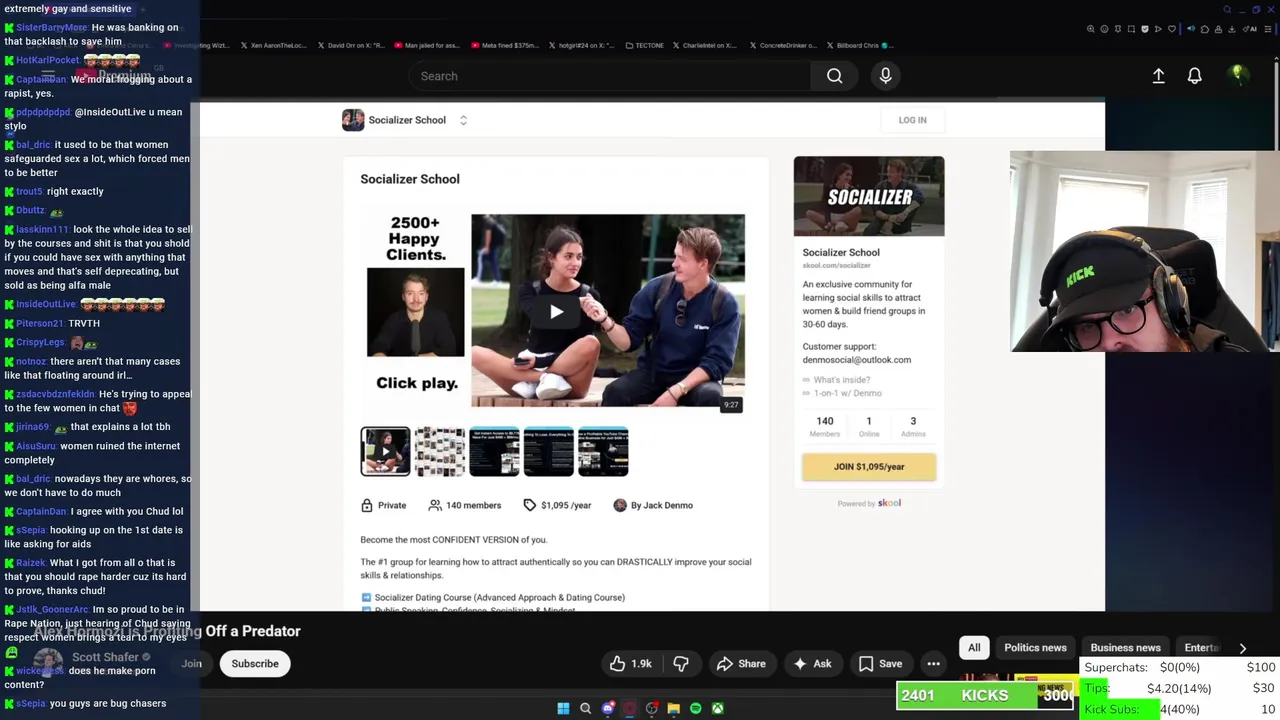
Task: Select the third preview thumbnail
Action: [x=494, y=451]
